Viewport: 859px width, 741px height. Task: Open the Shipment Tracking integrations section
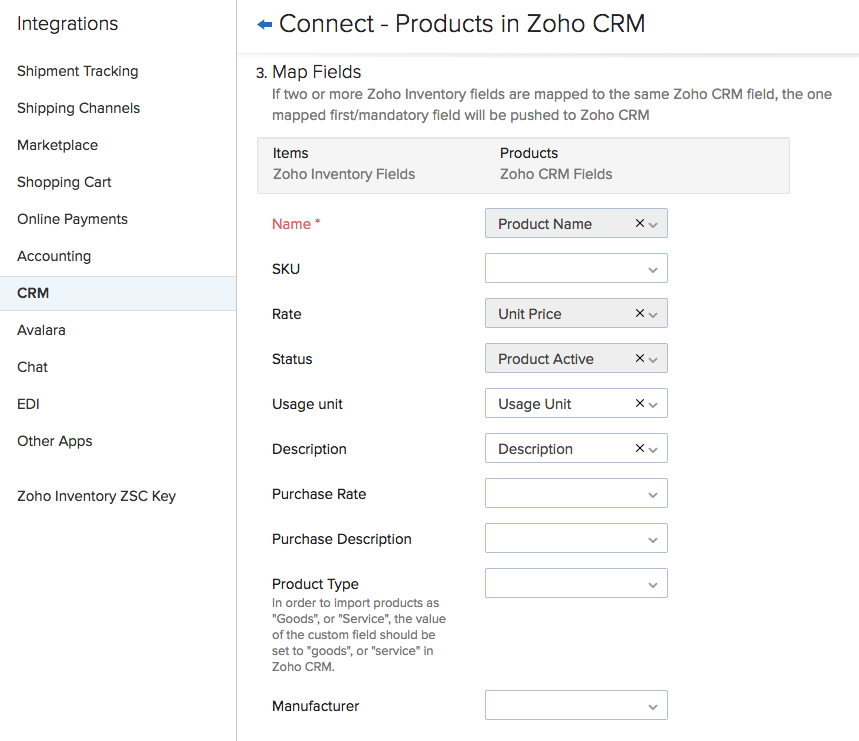tap(78, 71)
